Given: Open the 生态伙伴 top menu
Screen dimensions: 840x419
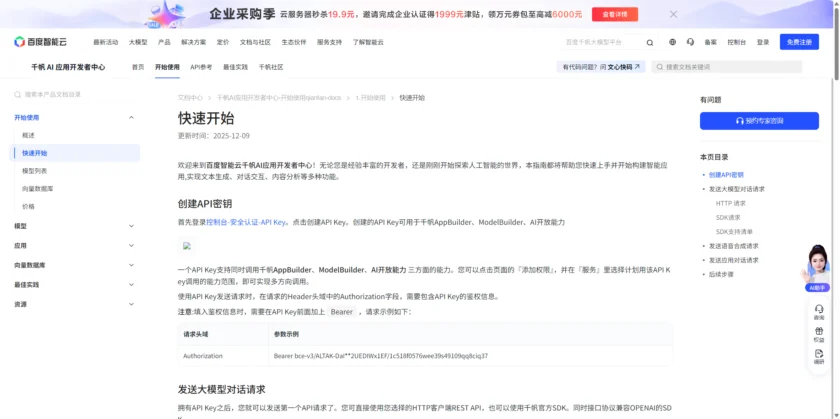Looking at the screenshot, I should (294, 42).
